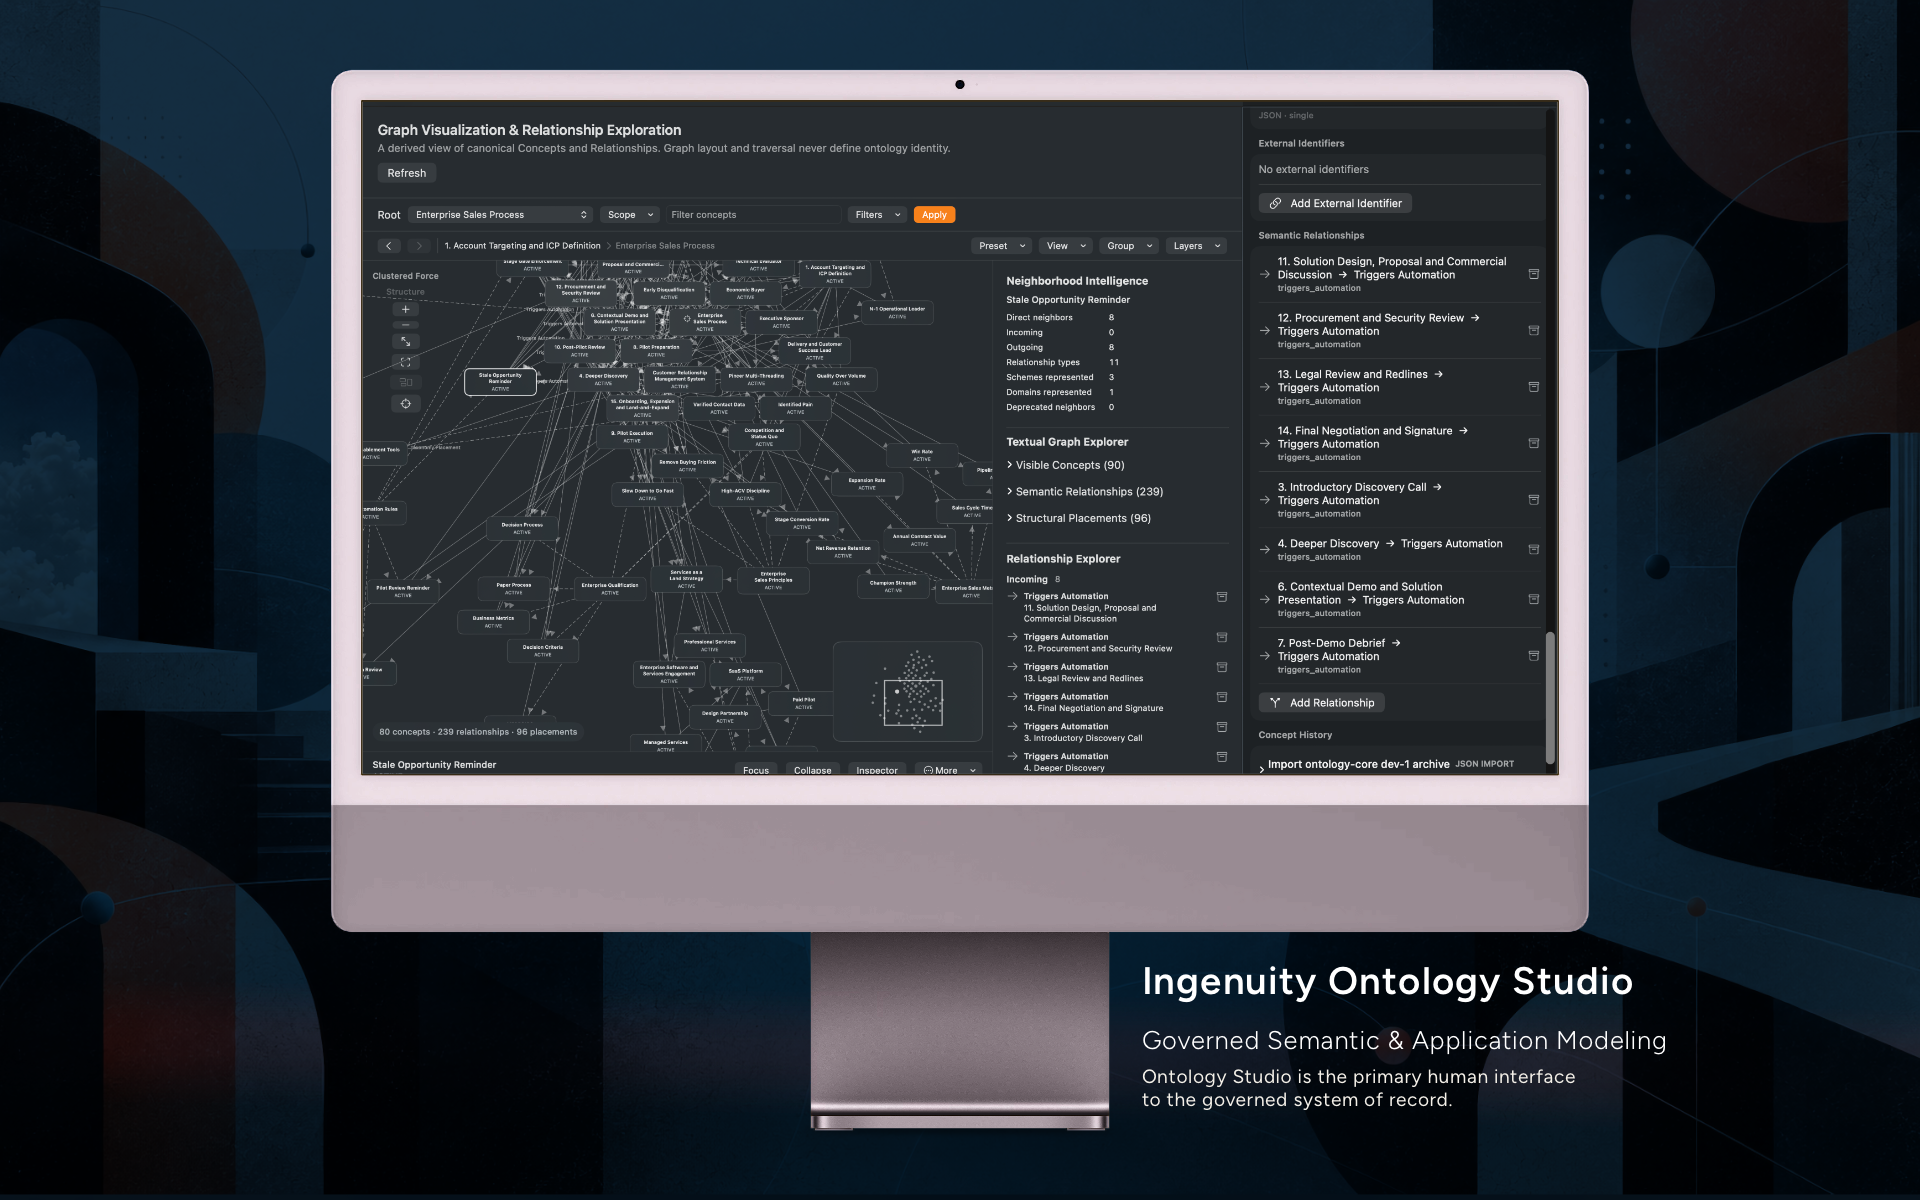Open the Layers dropdown
This screenshot has width=1920, height=1200.
(x=1196, y=246)
